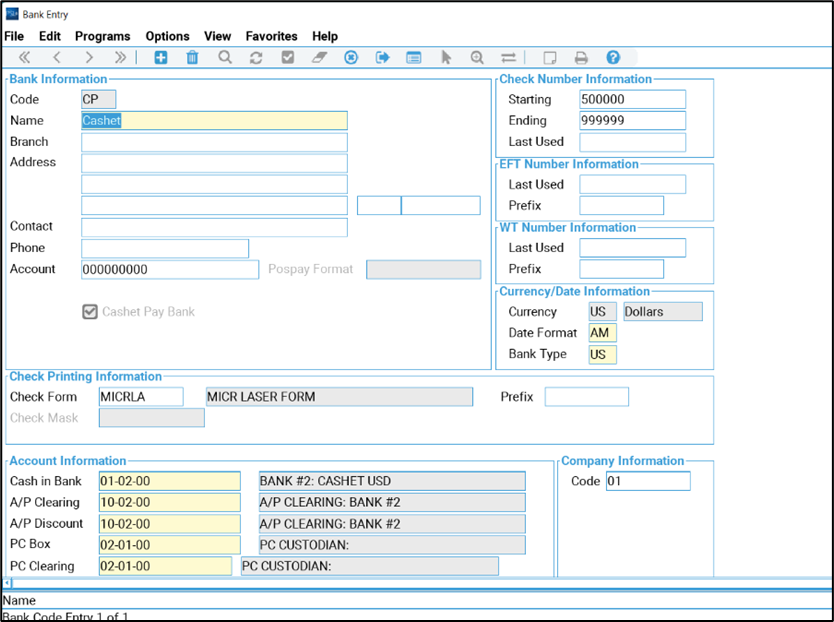Click the WT Last Used field
This screenshot has height=622, width=834.
tap(632, 248)
